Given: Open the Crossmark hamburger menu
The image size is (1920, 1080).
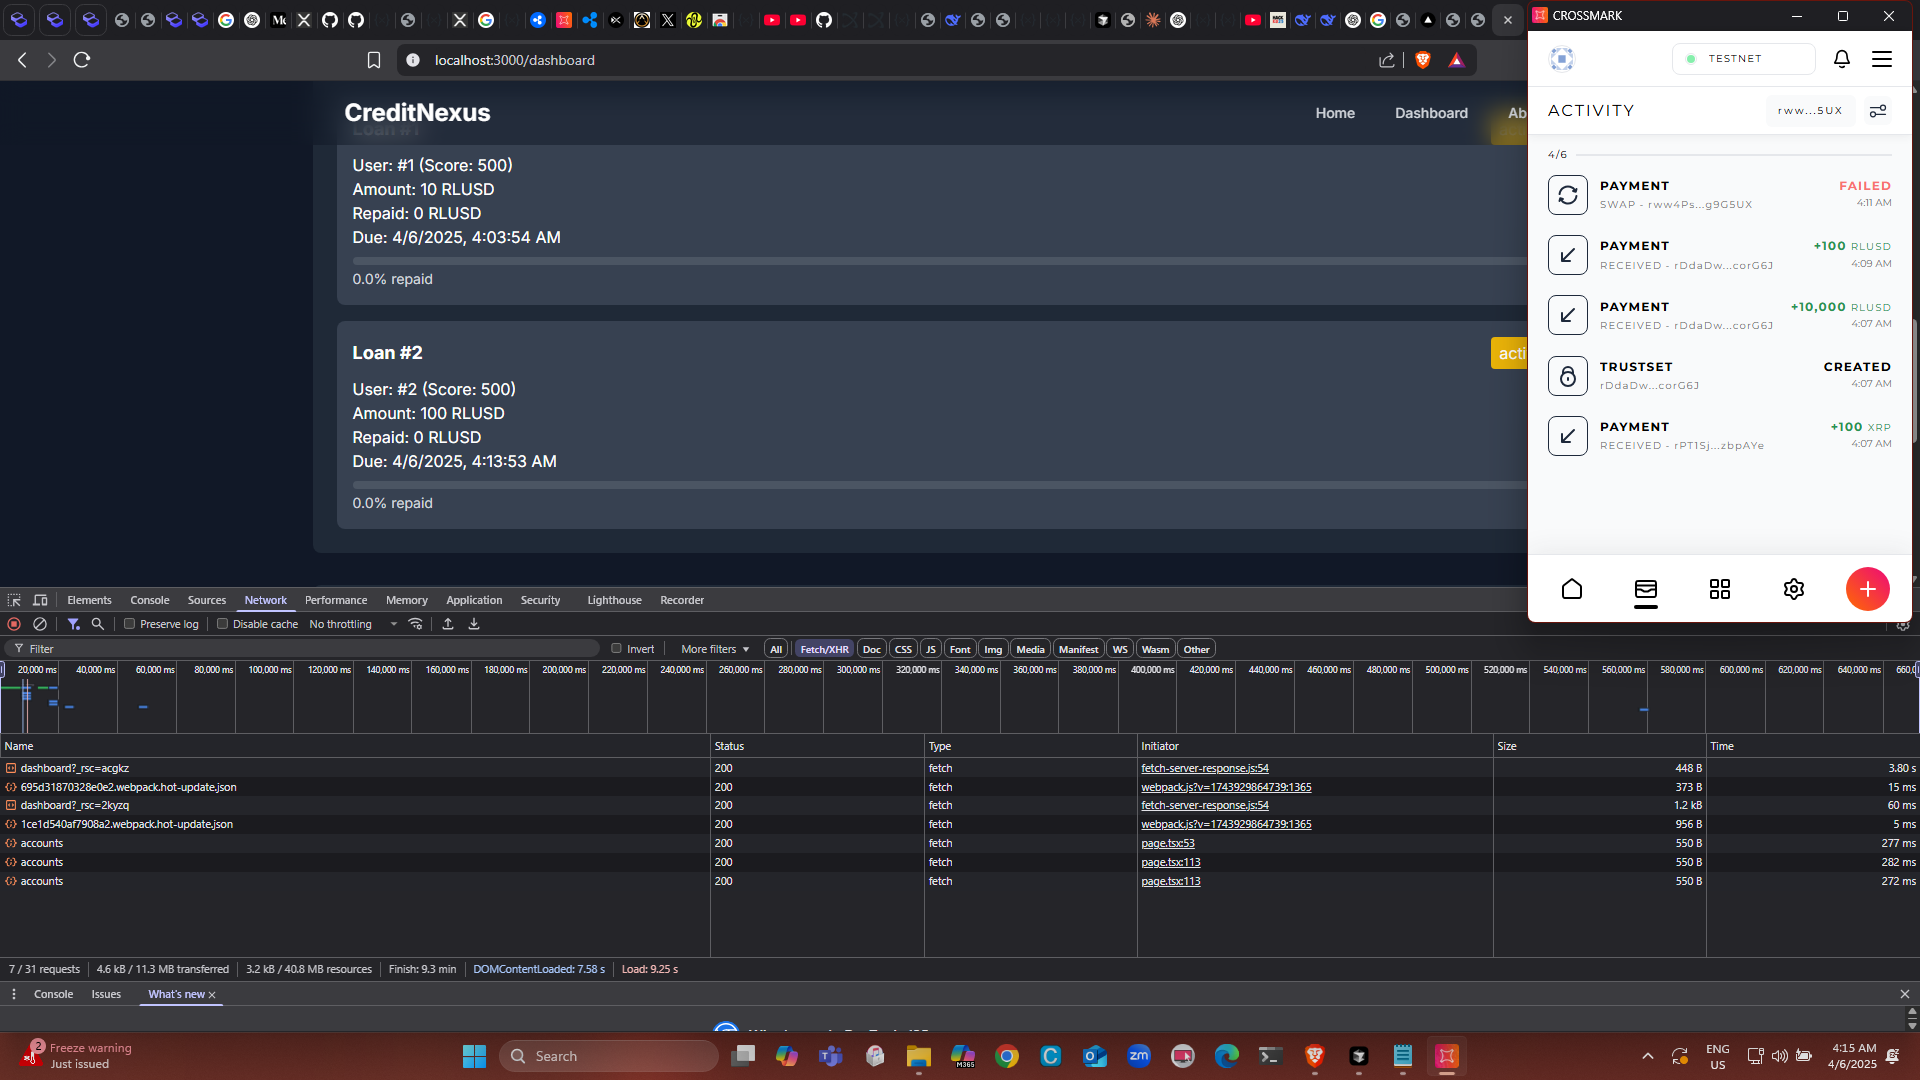Looking at the screenshot, I should pyautogui.click(x=1881, y=59).
